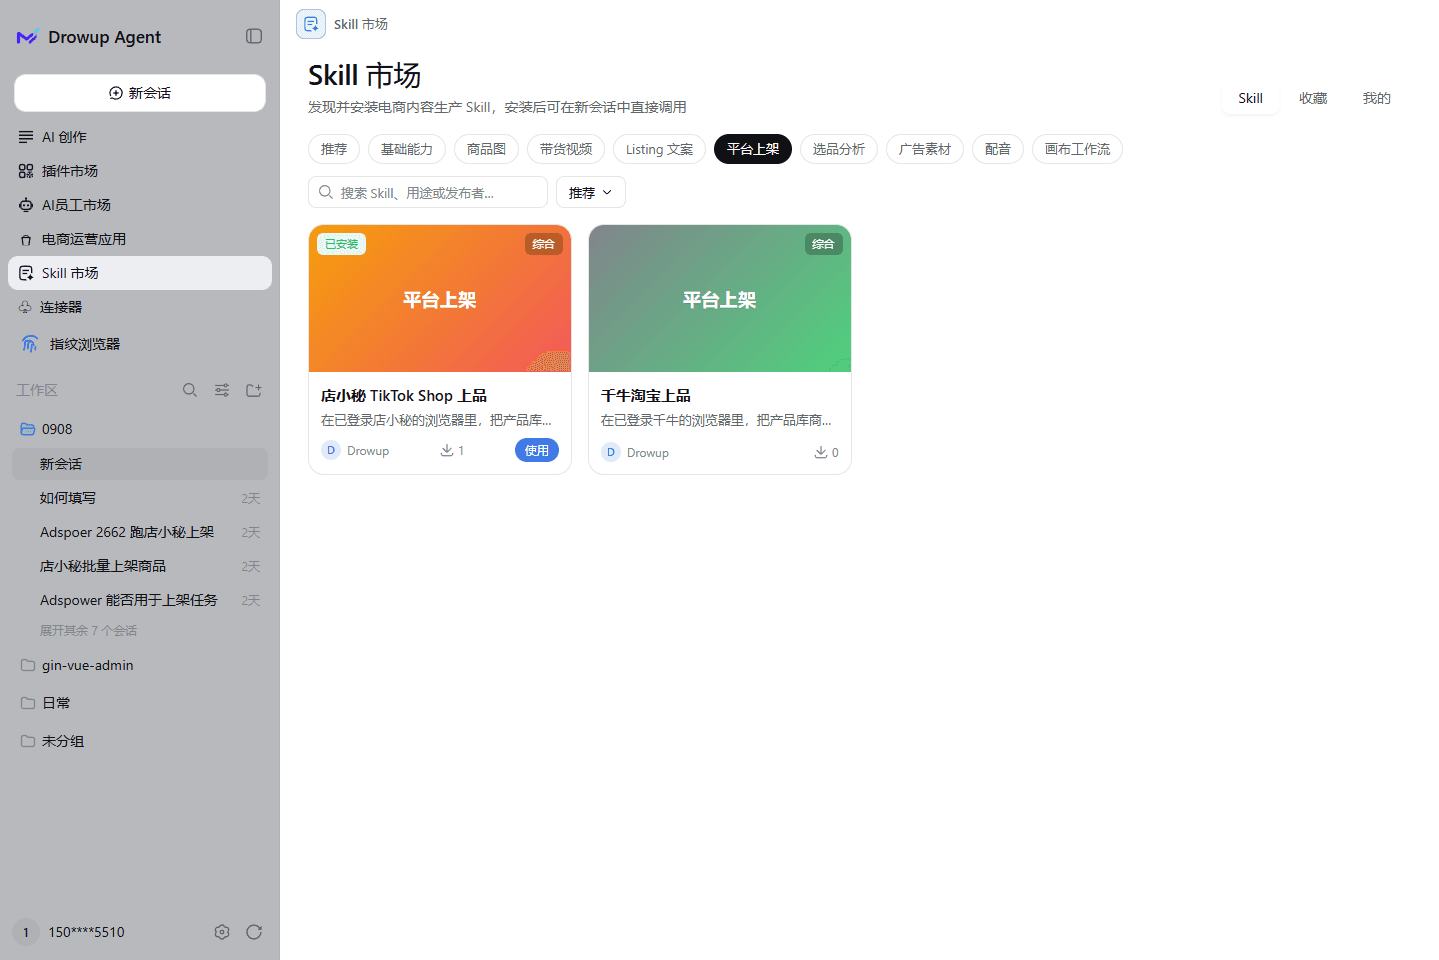This screenshot has width=1439, height=960.
Task: Click 综合 tag on 店小秘 cover
Action: 544,244
